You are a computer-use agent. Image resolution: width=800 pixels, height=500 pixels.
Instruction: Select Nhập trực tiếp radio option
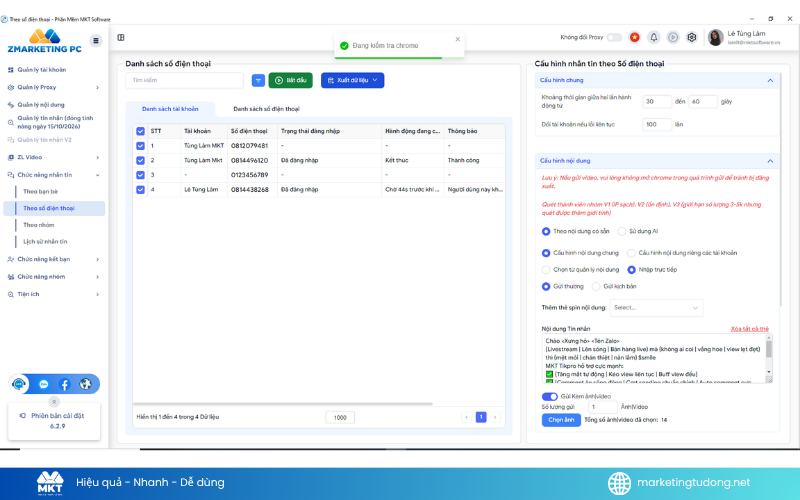631,269
